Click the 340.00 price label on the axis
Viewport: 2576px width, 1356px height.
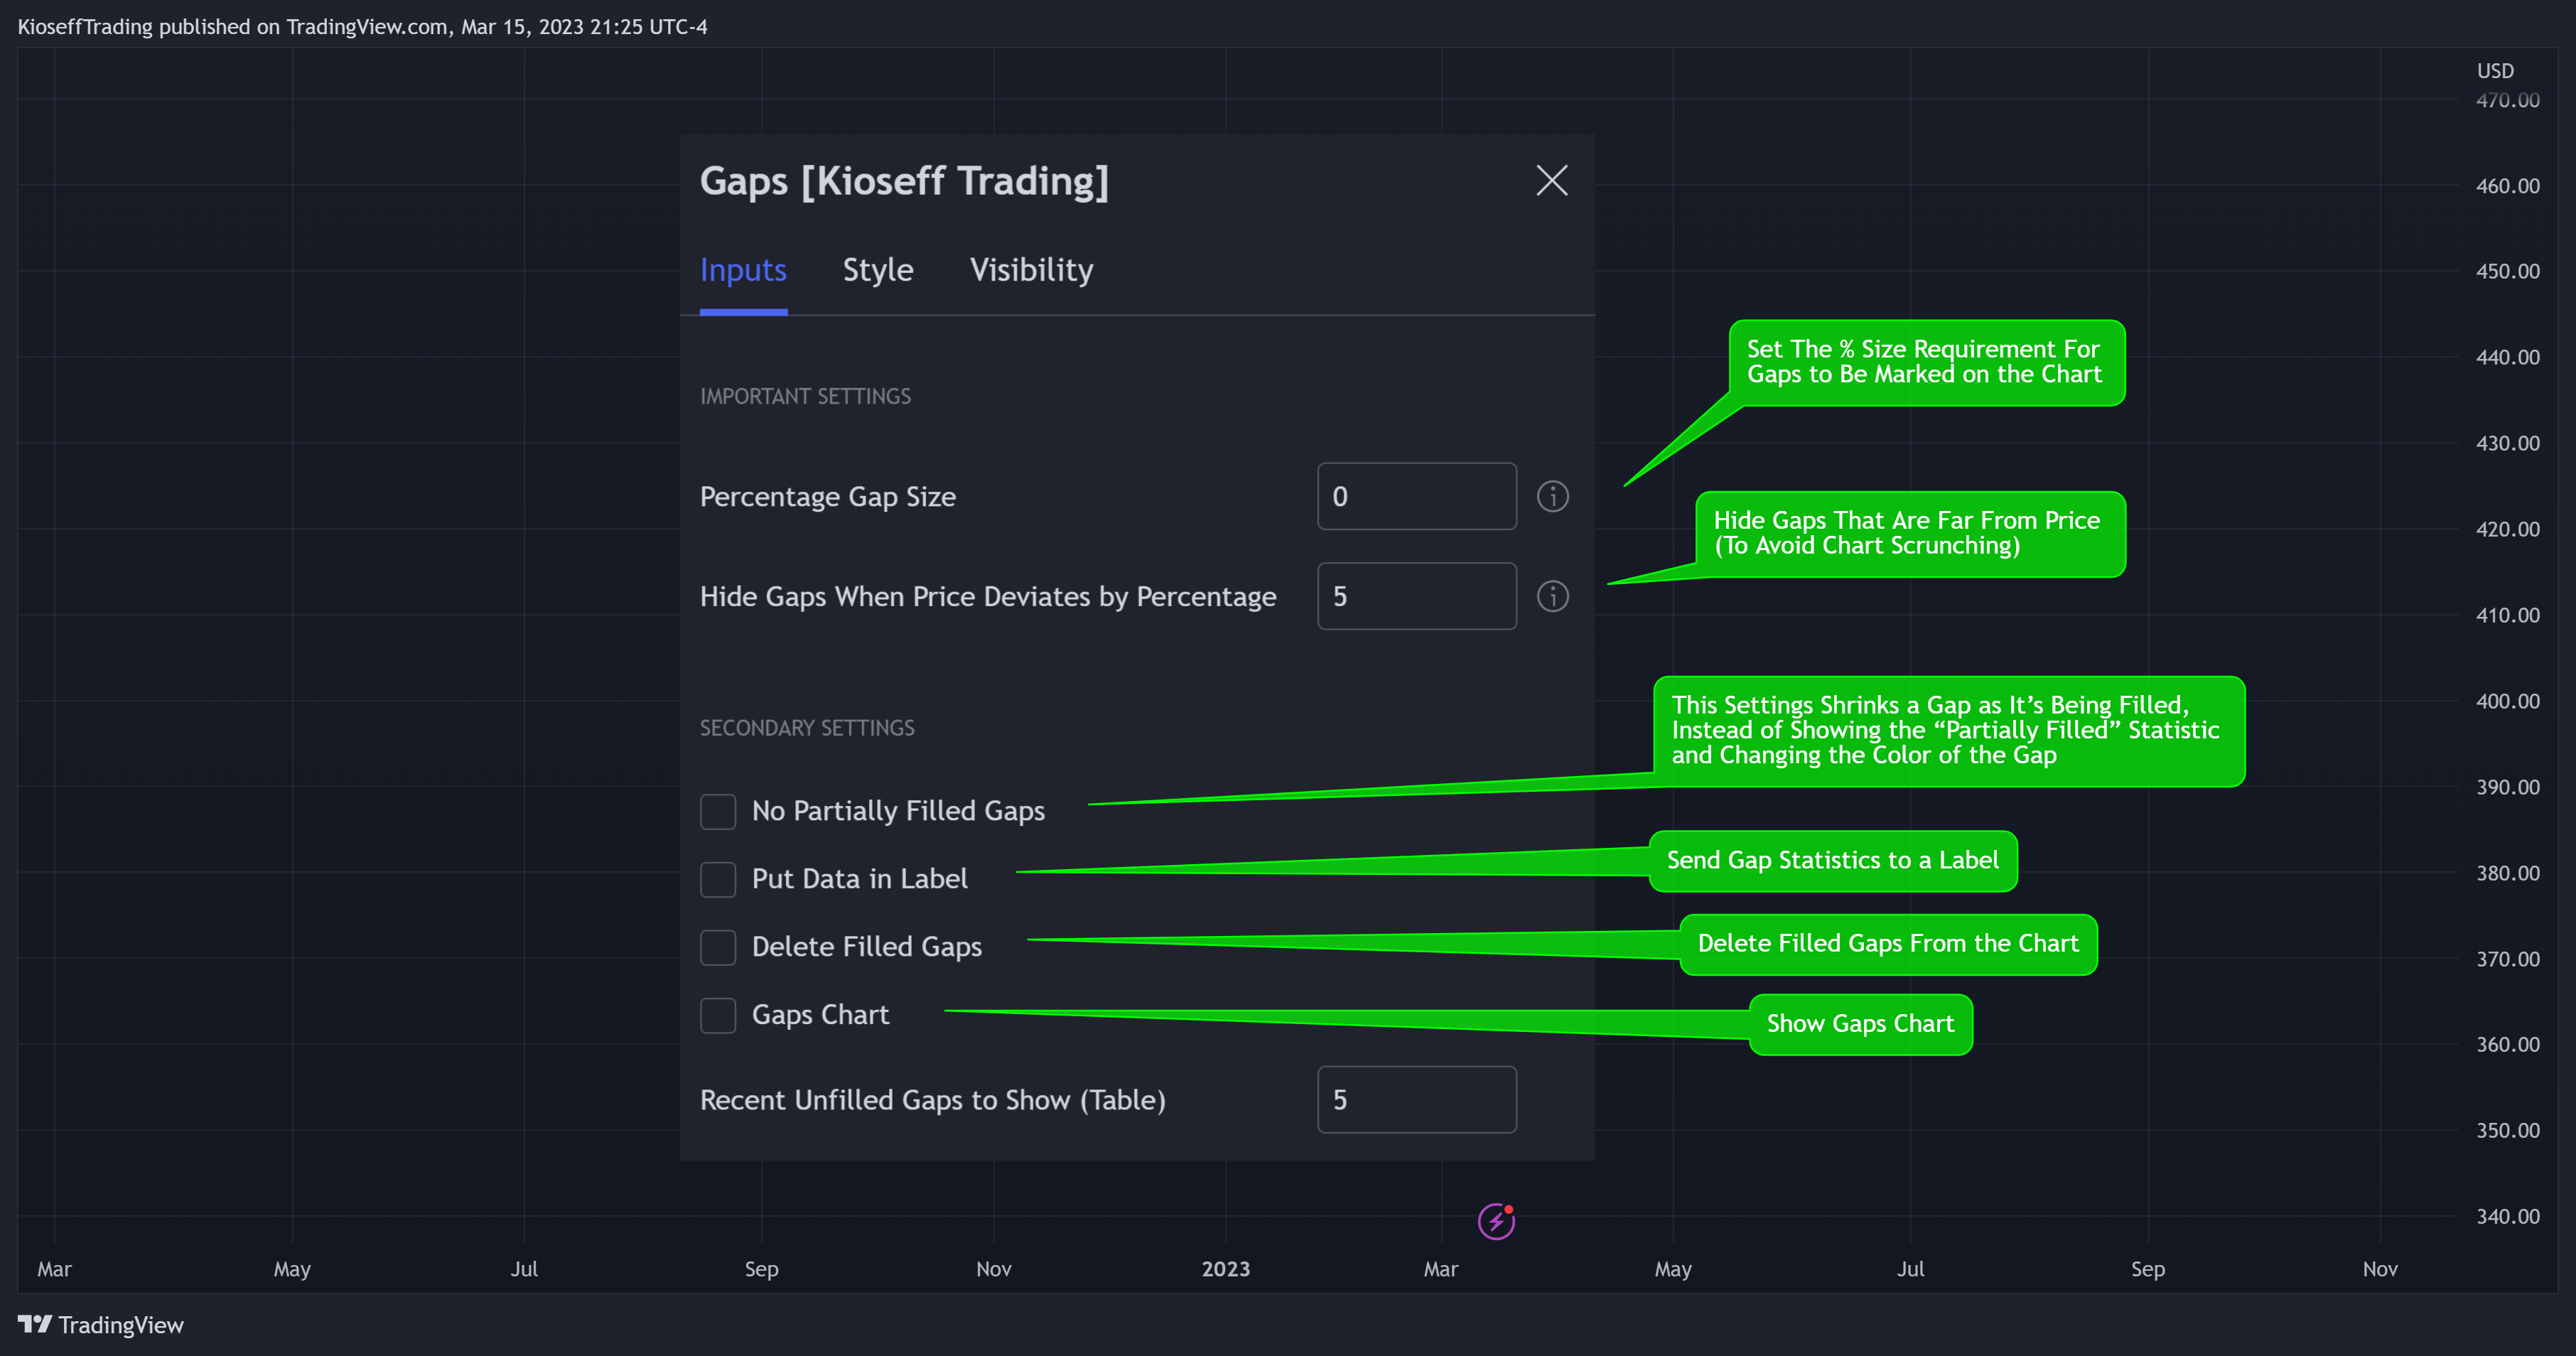point(2507,1216)
